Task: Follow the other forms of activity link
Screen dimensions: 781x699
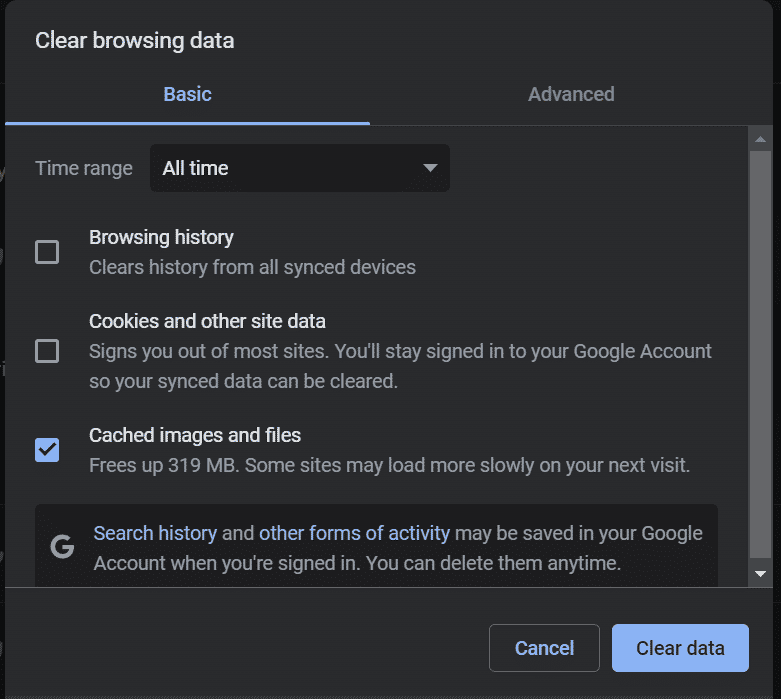Action: [354, 533]
